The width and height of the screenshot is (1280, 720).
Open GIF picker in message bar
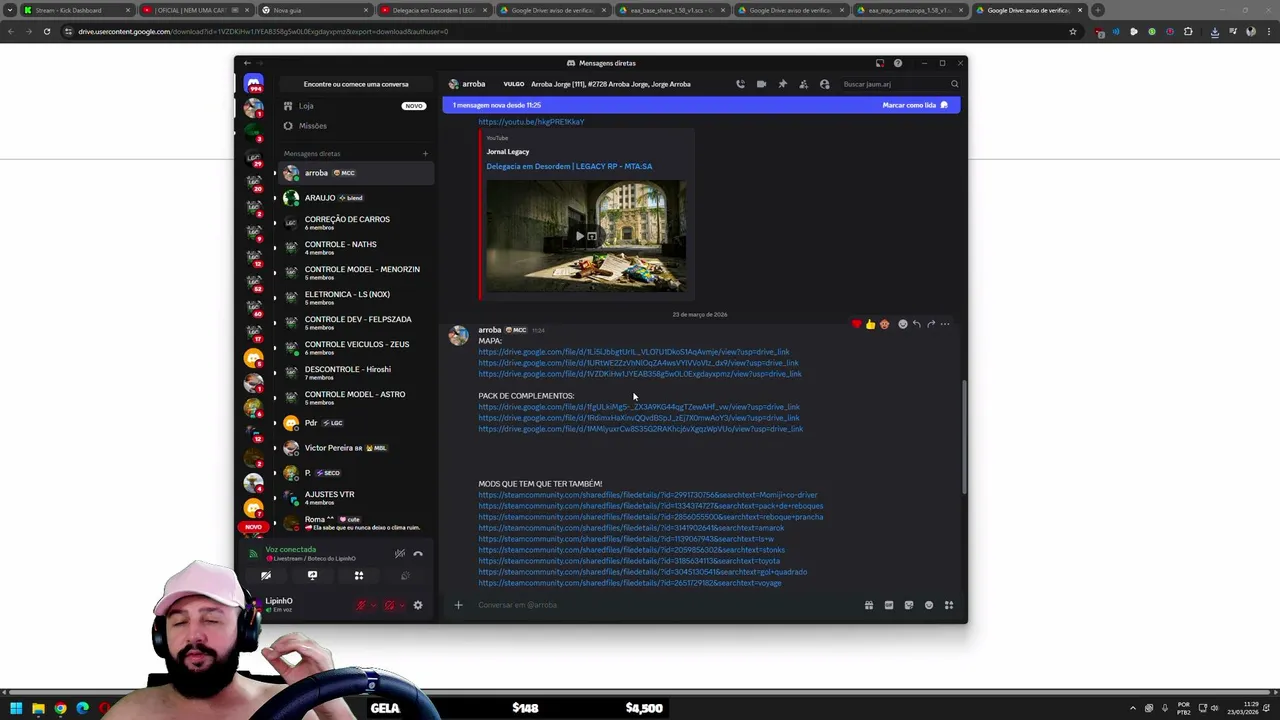click(888, 605)
